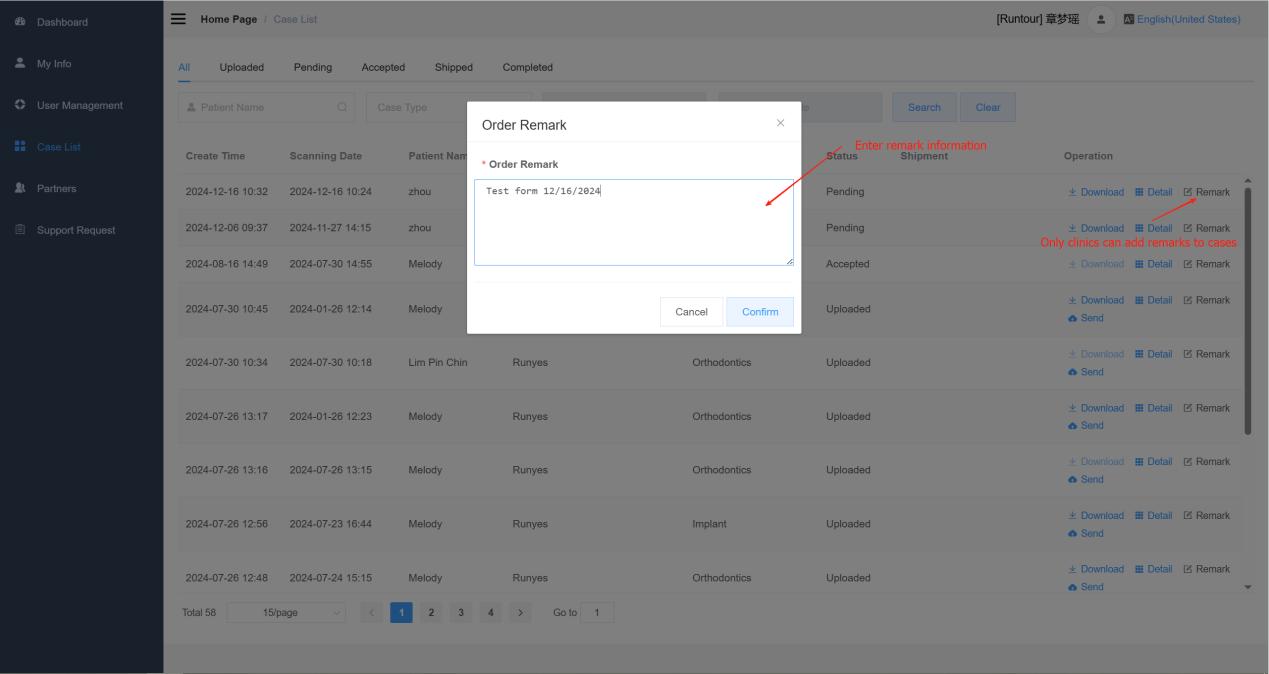The height and width of the screenshot is (674, 1269).
Task: Close the Order Remark dialog via X
Action: click(x=780, y=123)
